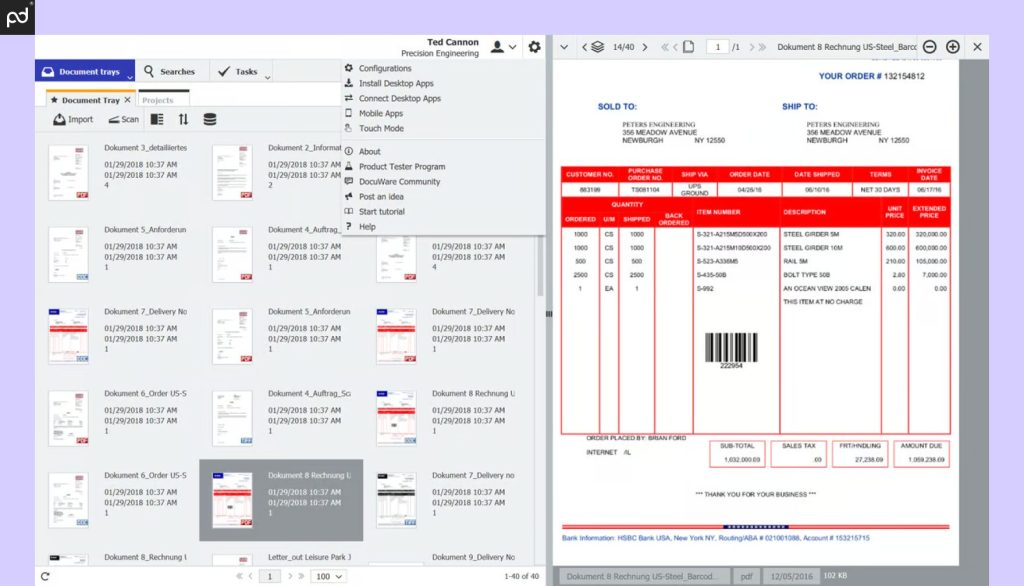Refresh the document tray list
This screenshot has width=1024, height=586.
click(45, 576)
